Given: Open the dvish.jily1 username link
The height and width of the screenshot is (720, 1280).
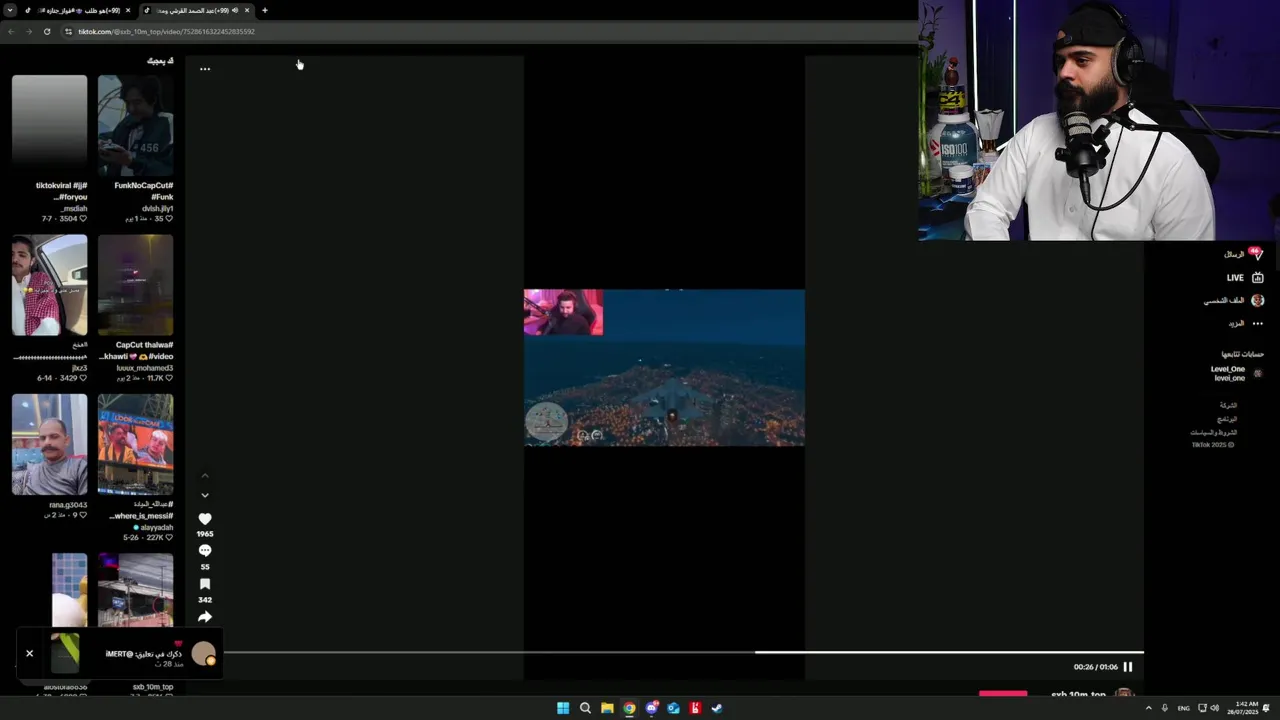Looking at the screenshot, I should click(157, 208).
